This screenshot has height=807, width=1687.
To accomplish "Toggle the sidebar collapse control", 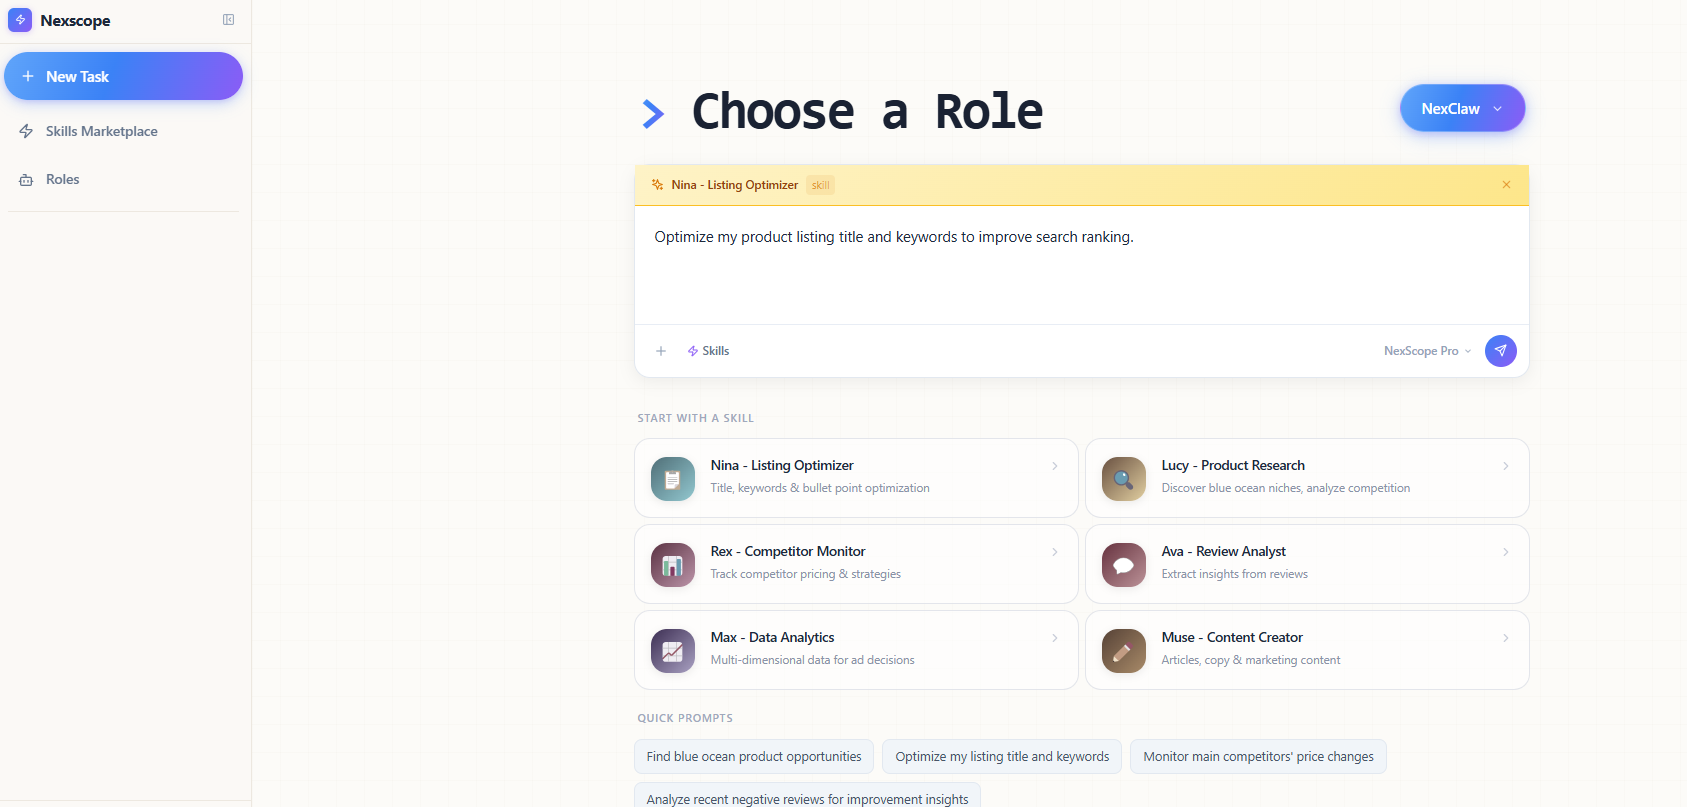I will 229,19.
